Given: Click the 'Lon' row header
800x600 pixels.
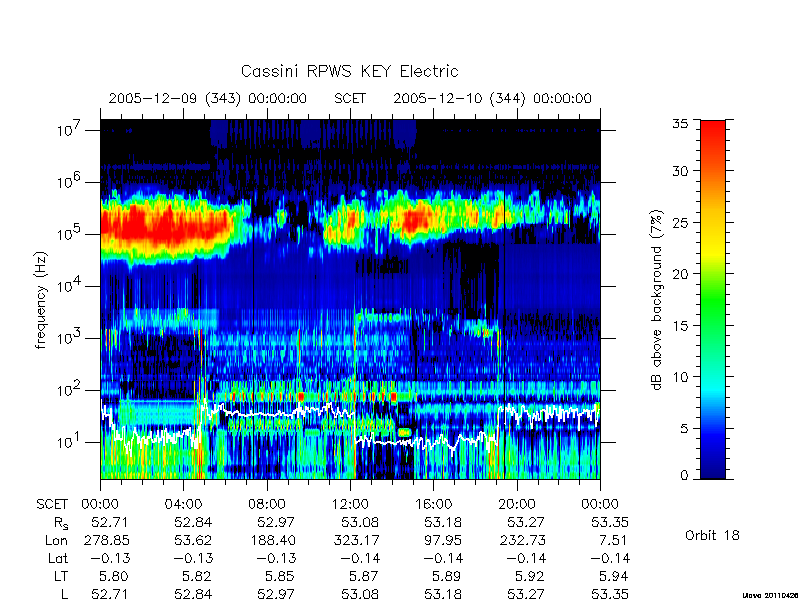Looking at the screenshot, I should pos(57,540).
